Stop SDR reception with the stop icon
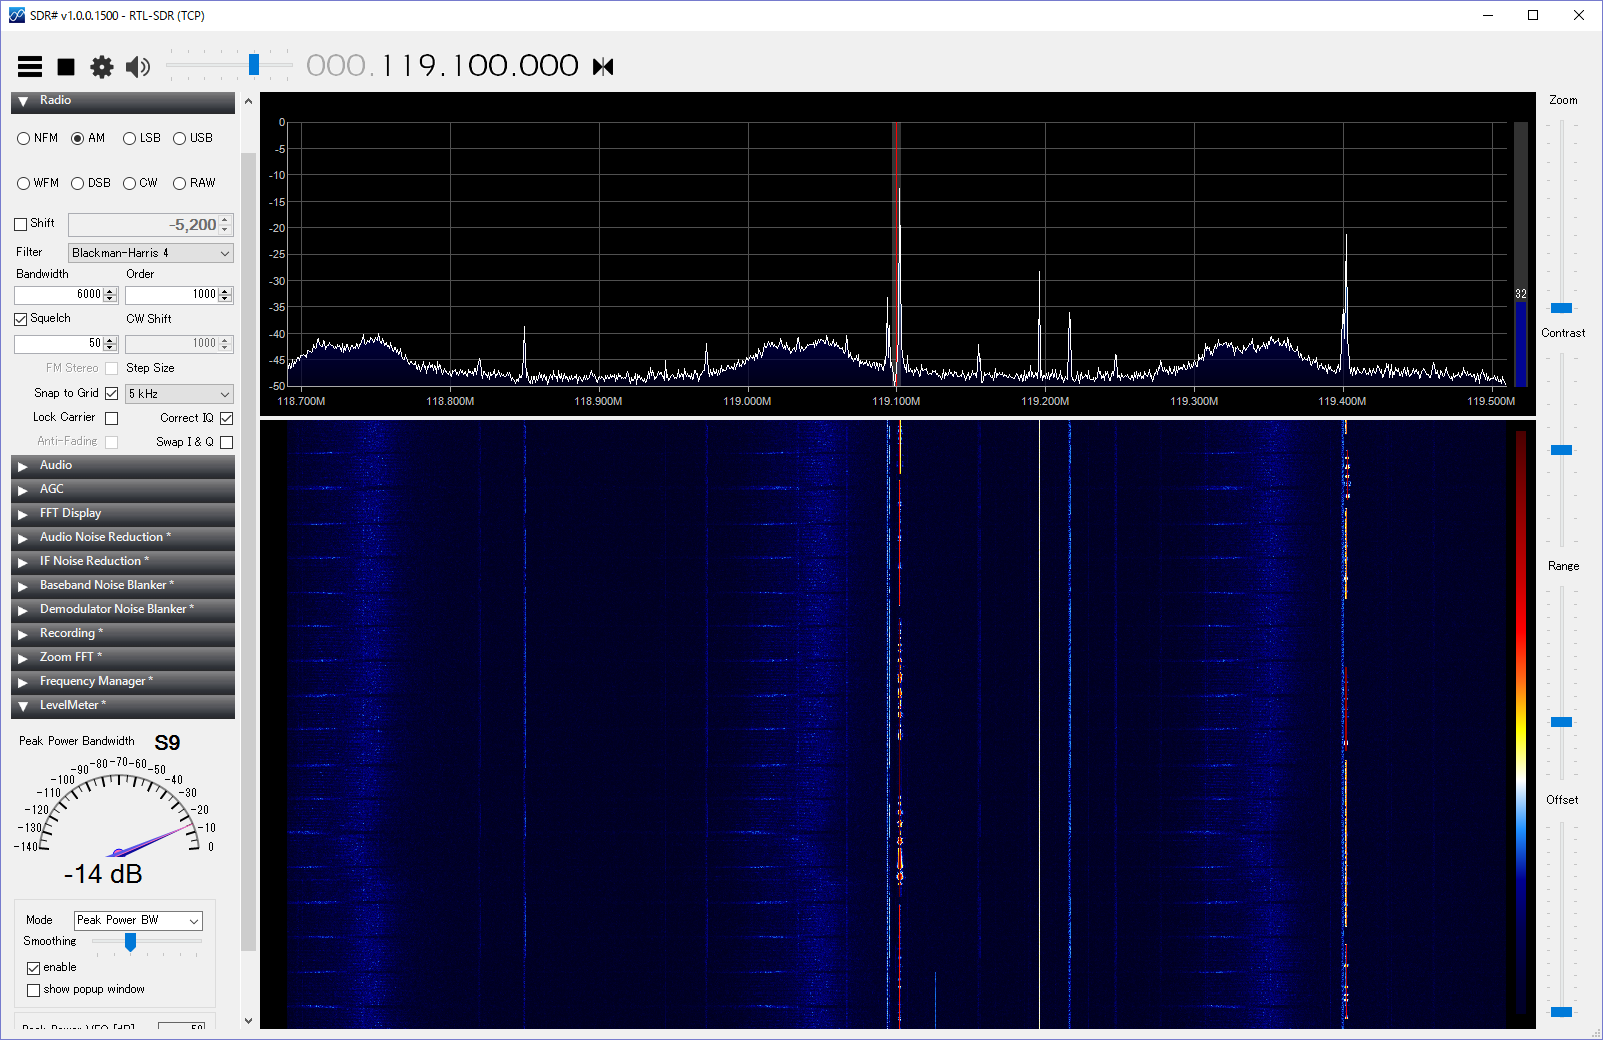This screenshot has width=1603, height=1040. pyautogui.click(x=64, y=66)
